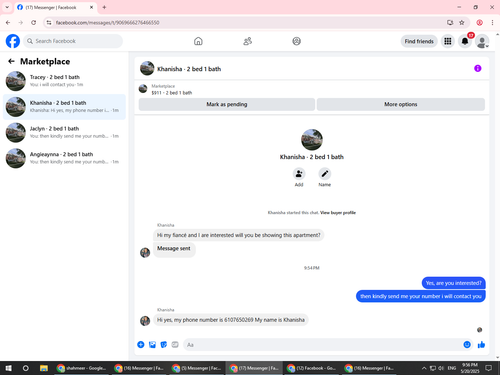Open the plus more actions icon
The height and width of the screenshot is (375, 500).
tap(141, 345)
